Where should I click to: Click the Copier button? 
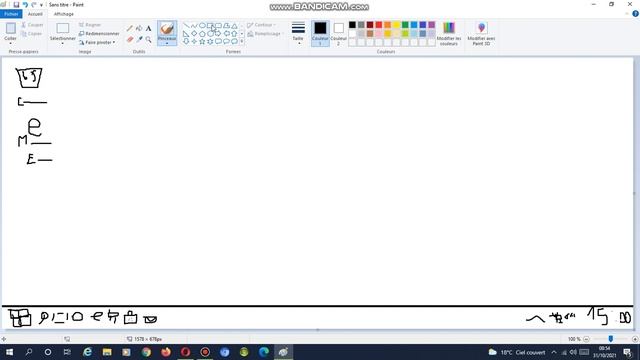coord(31,34)
